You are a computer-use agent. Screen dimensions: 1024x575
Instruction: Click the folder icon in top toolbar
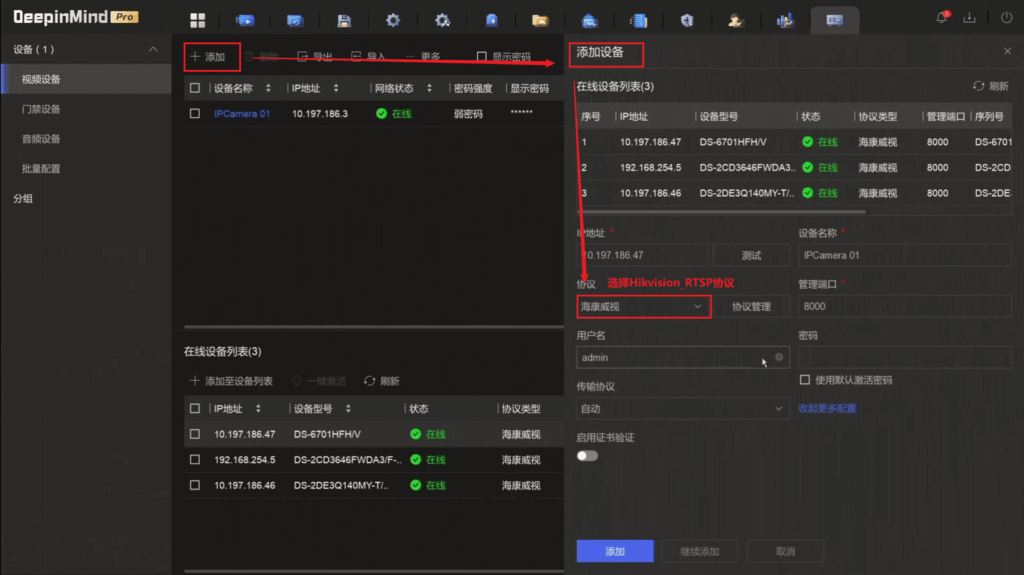click(540, 20)
